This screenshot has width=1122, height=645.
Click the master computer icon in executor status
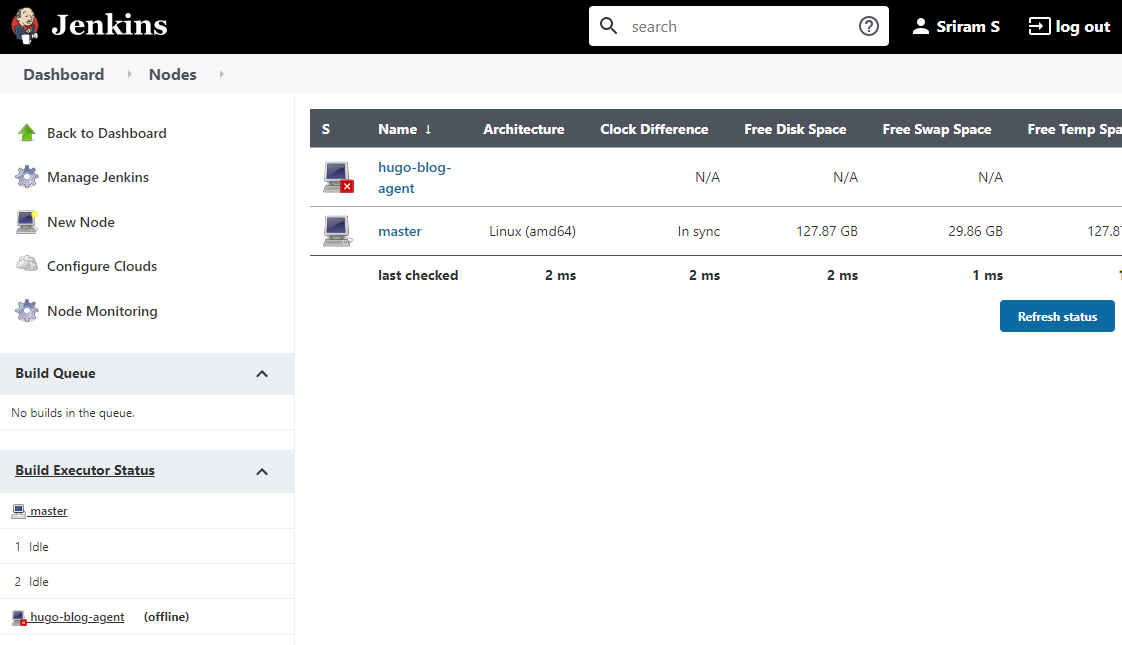[19, 511]
